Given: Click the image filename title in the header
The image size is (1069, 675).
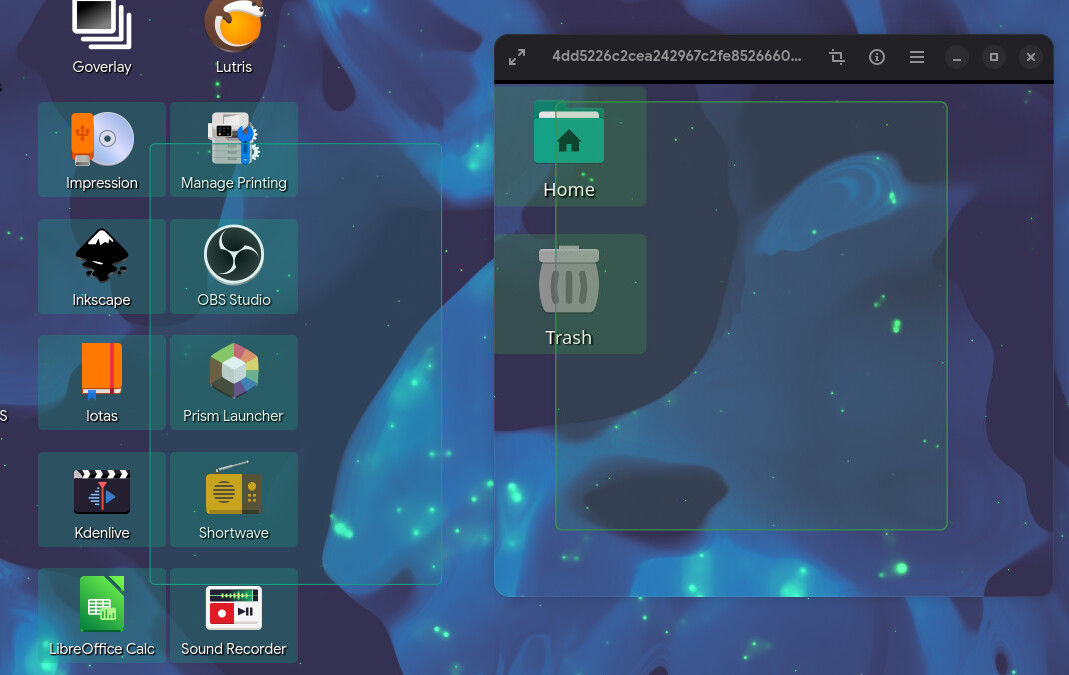Looking at the screenshot, I should point(676,57).
